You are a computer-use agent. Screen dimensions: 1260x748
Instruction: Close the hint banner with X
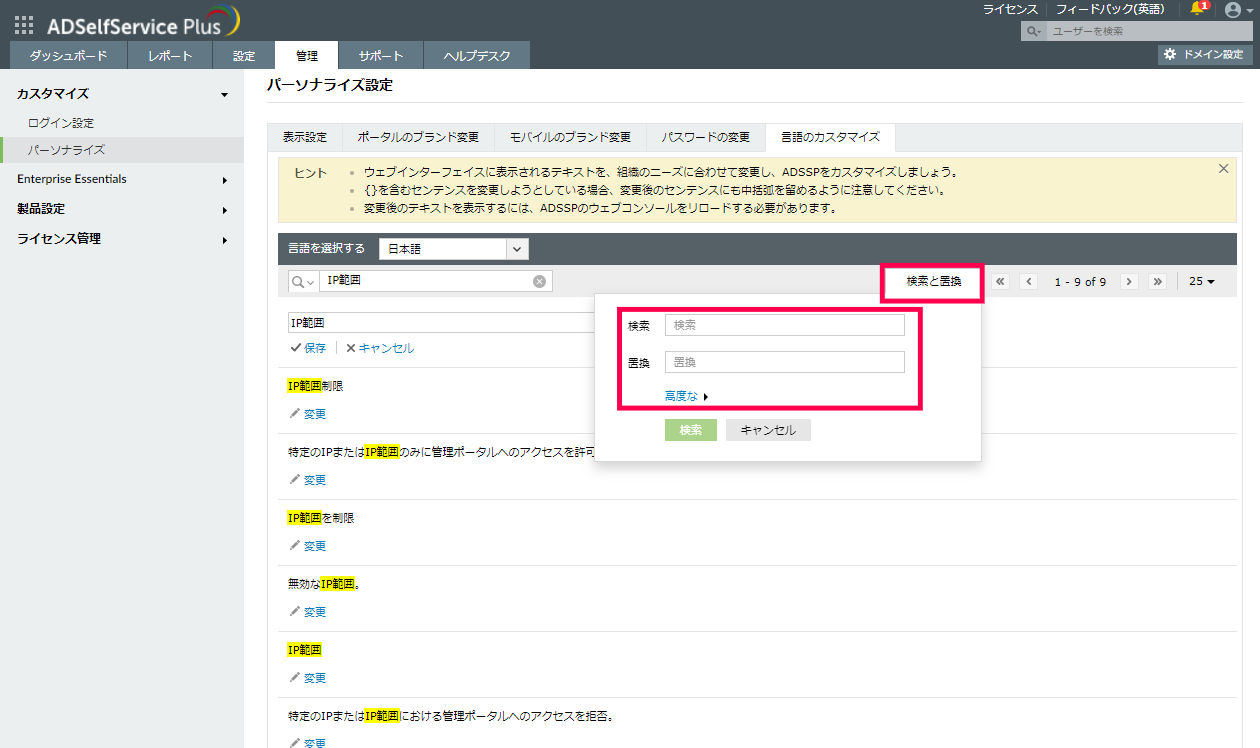click(x=1223, y=169)
